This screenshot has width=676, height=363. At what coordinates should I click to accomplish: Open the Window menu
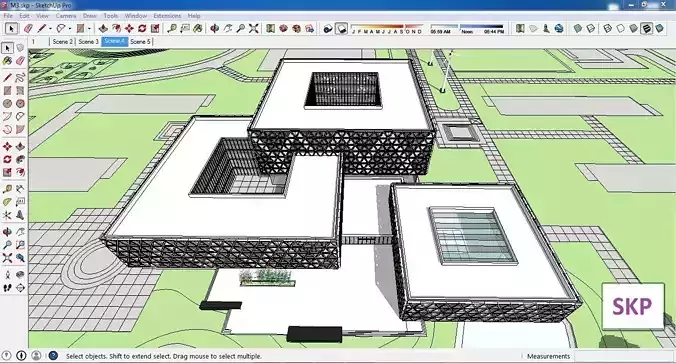click(136, 16)
